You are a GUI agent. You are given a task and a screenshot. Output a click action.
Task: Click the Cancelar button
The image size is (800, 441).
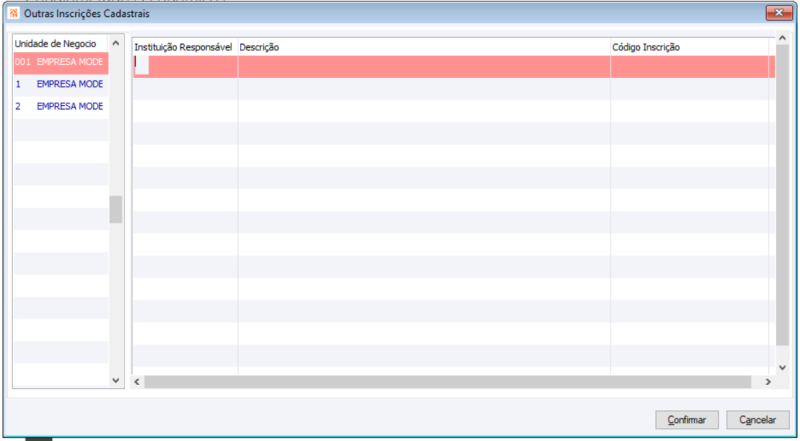click(758, 420)
